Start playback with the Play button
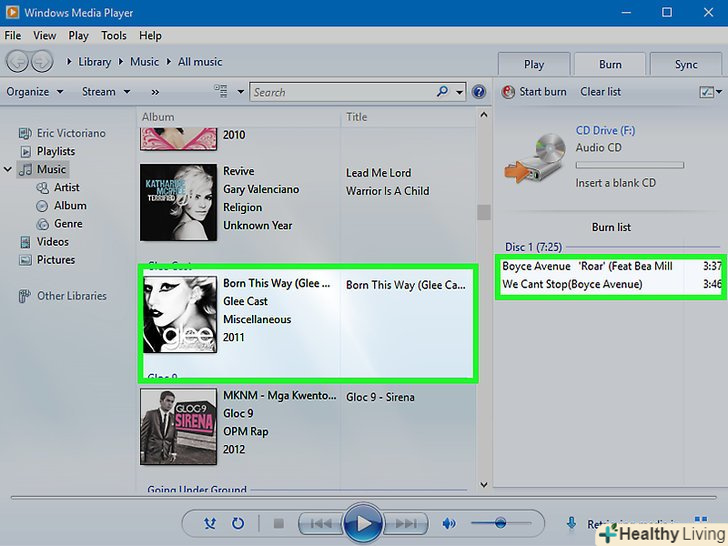Viewport: 728px width, 546px height. pyautogui.click(x=363, y=524)
